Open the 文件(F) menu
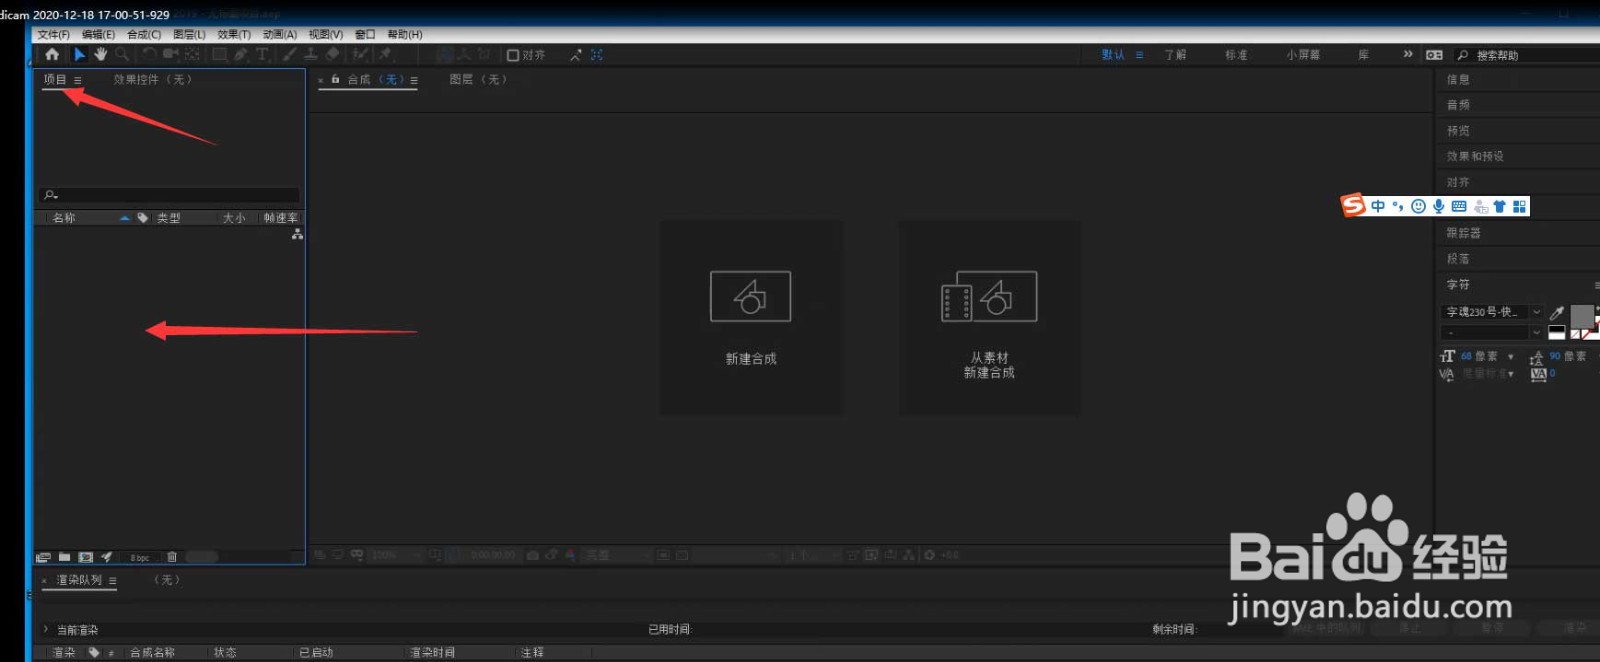This screenshot has height=662, width=1600. click(x=54, y=34)
